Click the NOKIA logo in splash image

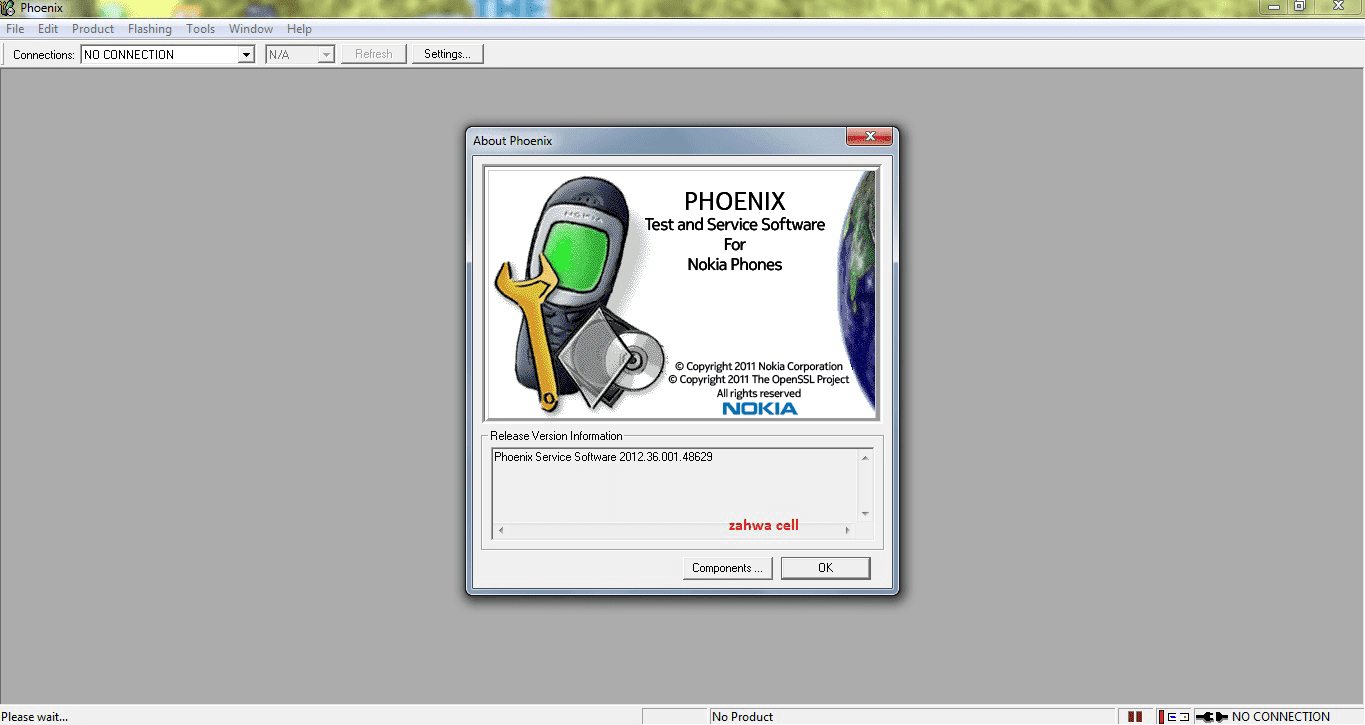coord(760,408)
